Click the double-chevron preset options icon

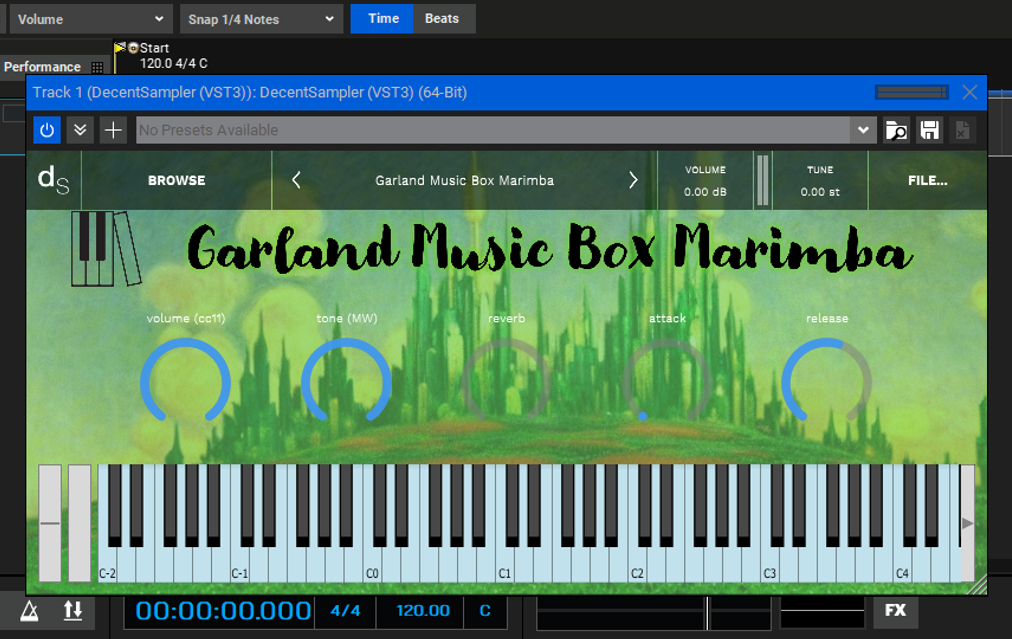click(x=80, y=130)
